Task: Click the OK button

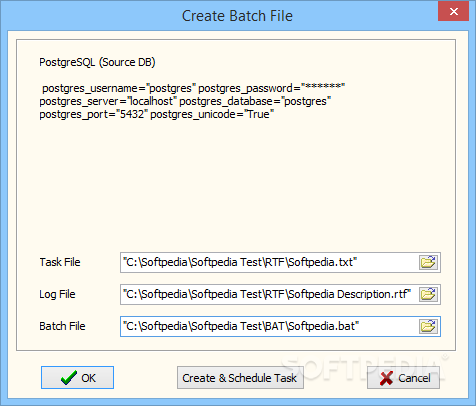Action: pos(77,378)
